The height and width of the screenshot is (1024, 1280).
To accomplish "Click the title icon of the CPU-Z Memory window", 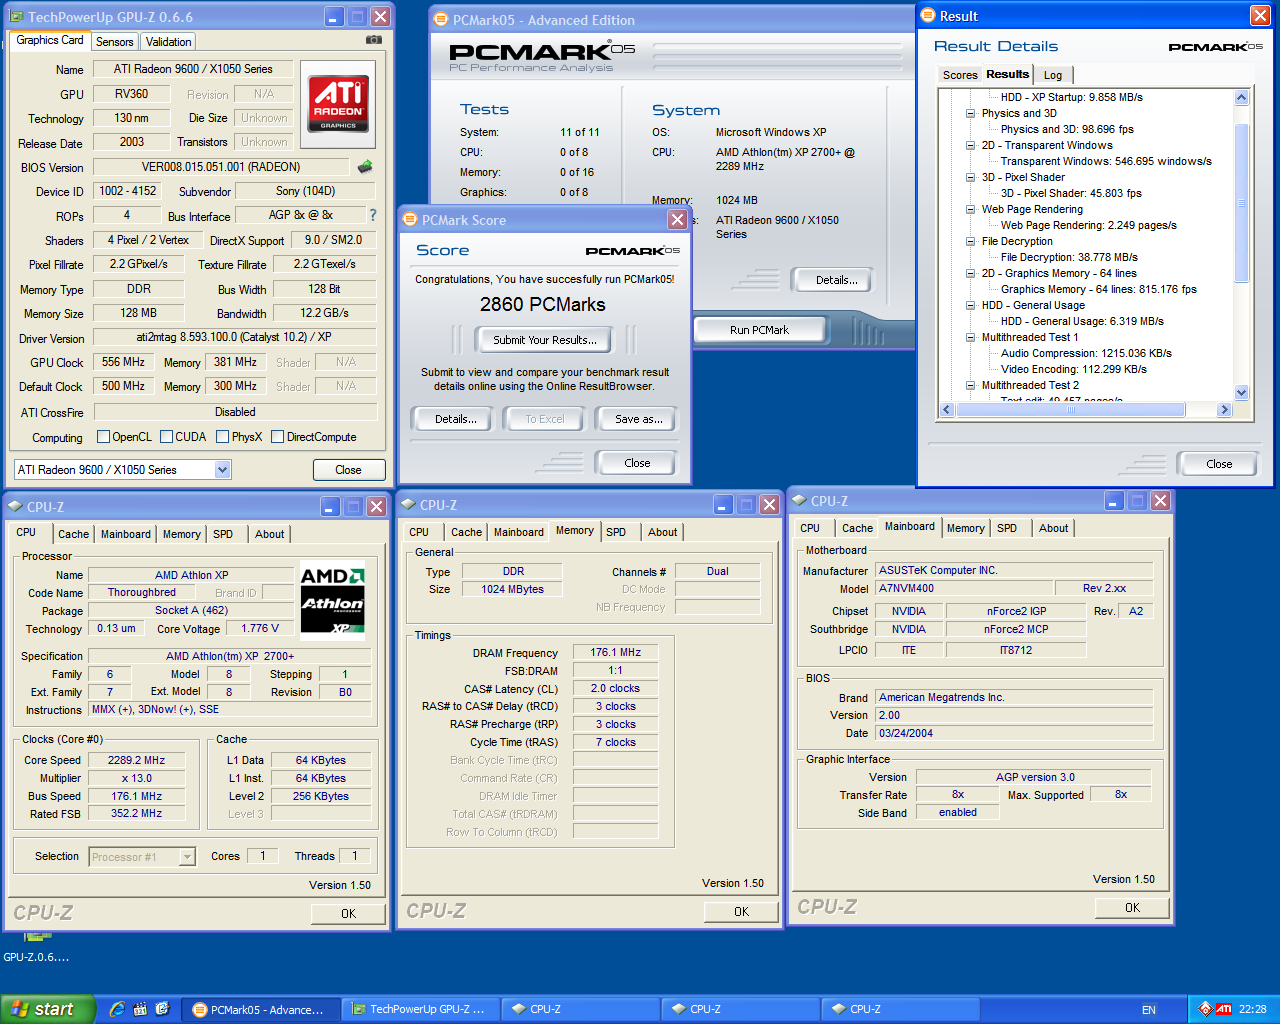I will tap(408, 504).
